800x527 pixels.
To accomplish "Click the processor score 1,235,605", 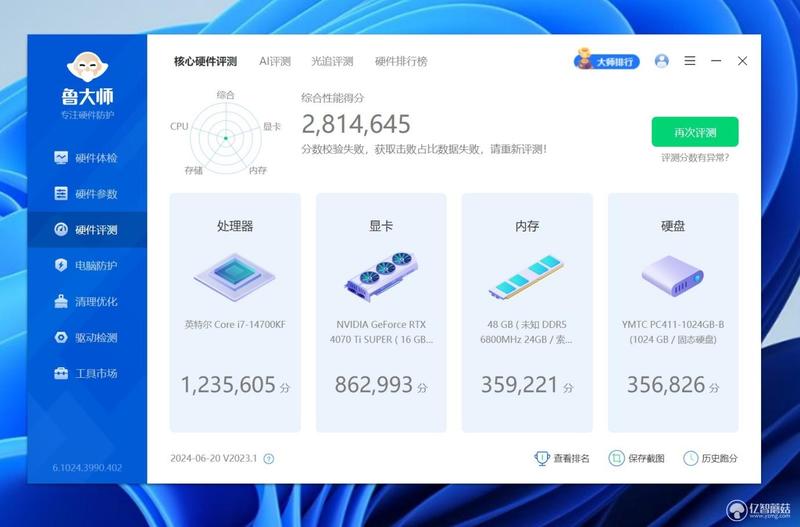I will [x=228, y=385].
